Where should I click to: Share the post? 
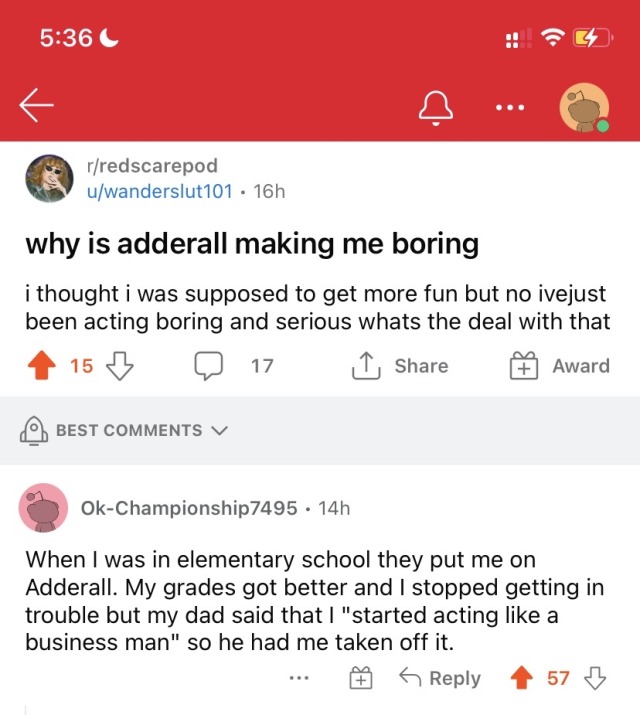[400, 366]
